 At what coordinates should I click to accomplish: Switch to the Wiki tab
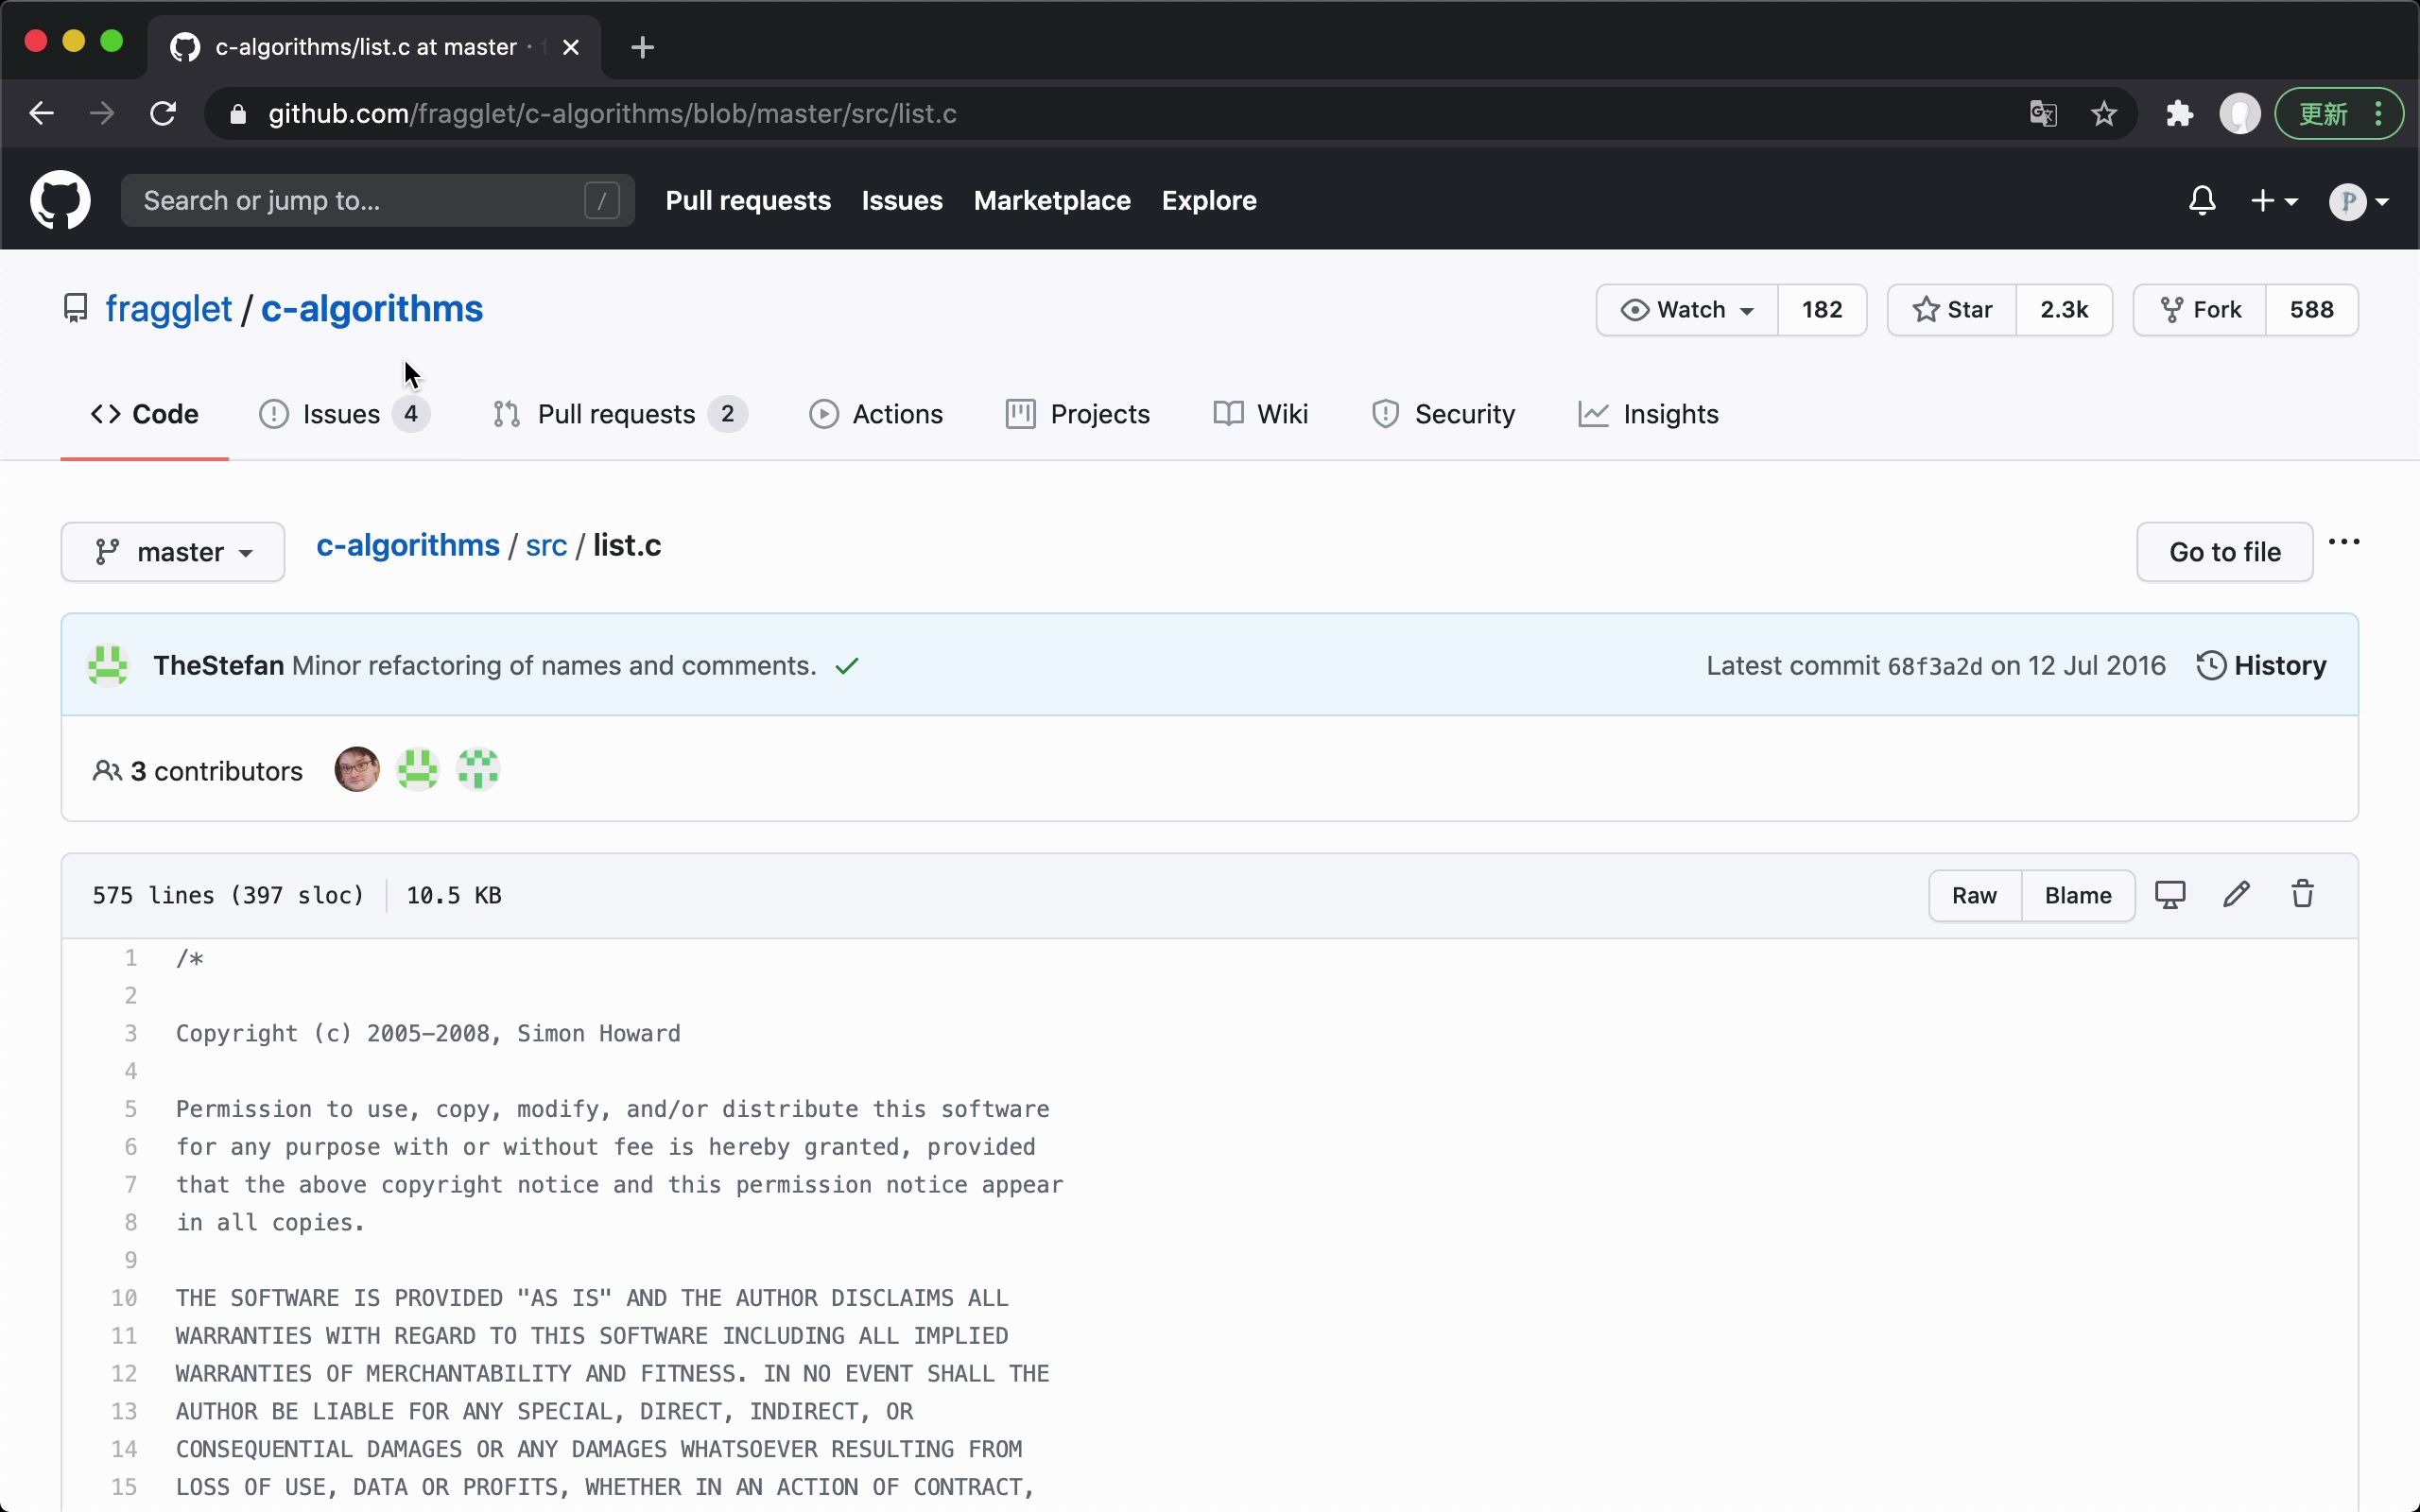coord(1261,414)
